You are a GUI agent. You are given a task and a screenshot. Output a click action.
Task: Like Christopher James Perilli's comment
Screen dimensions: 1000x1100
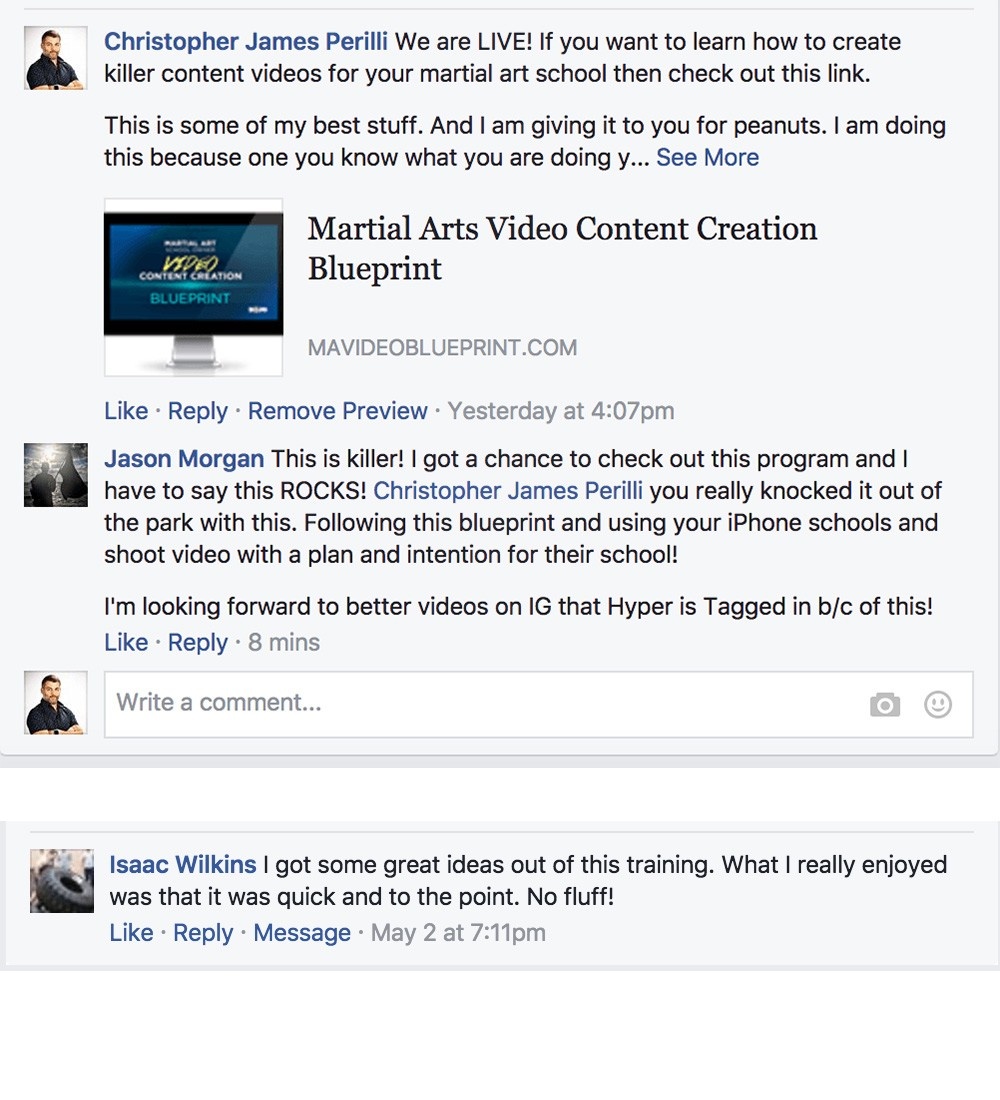tap(126, 410)
